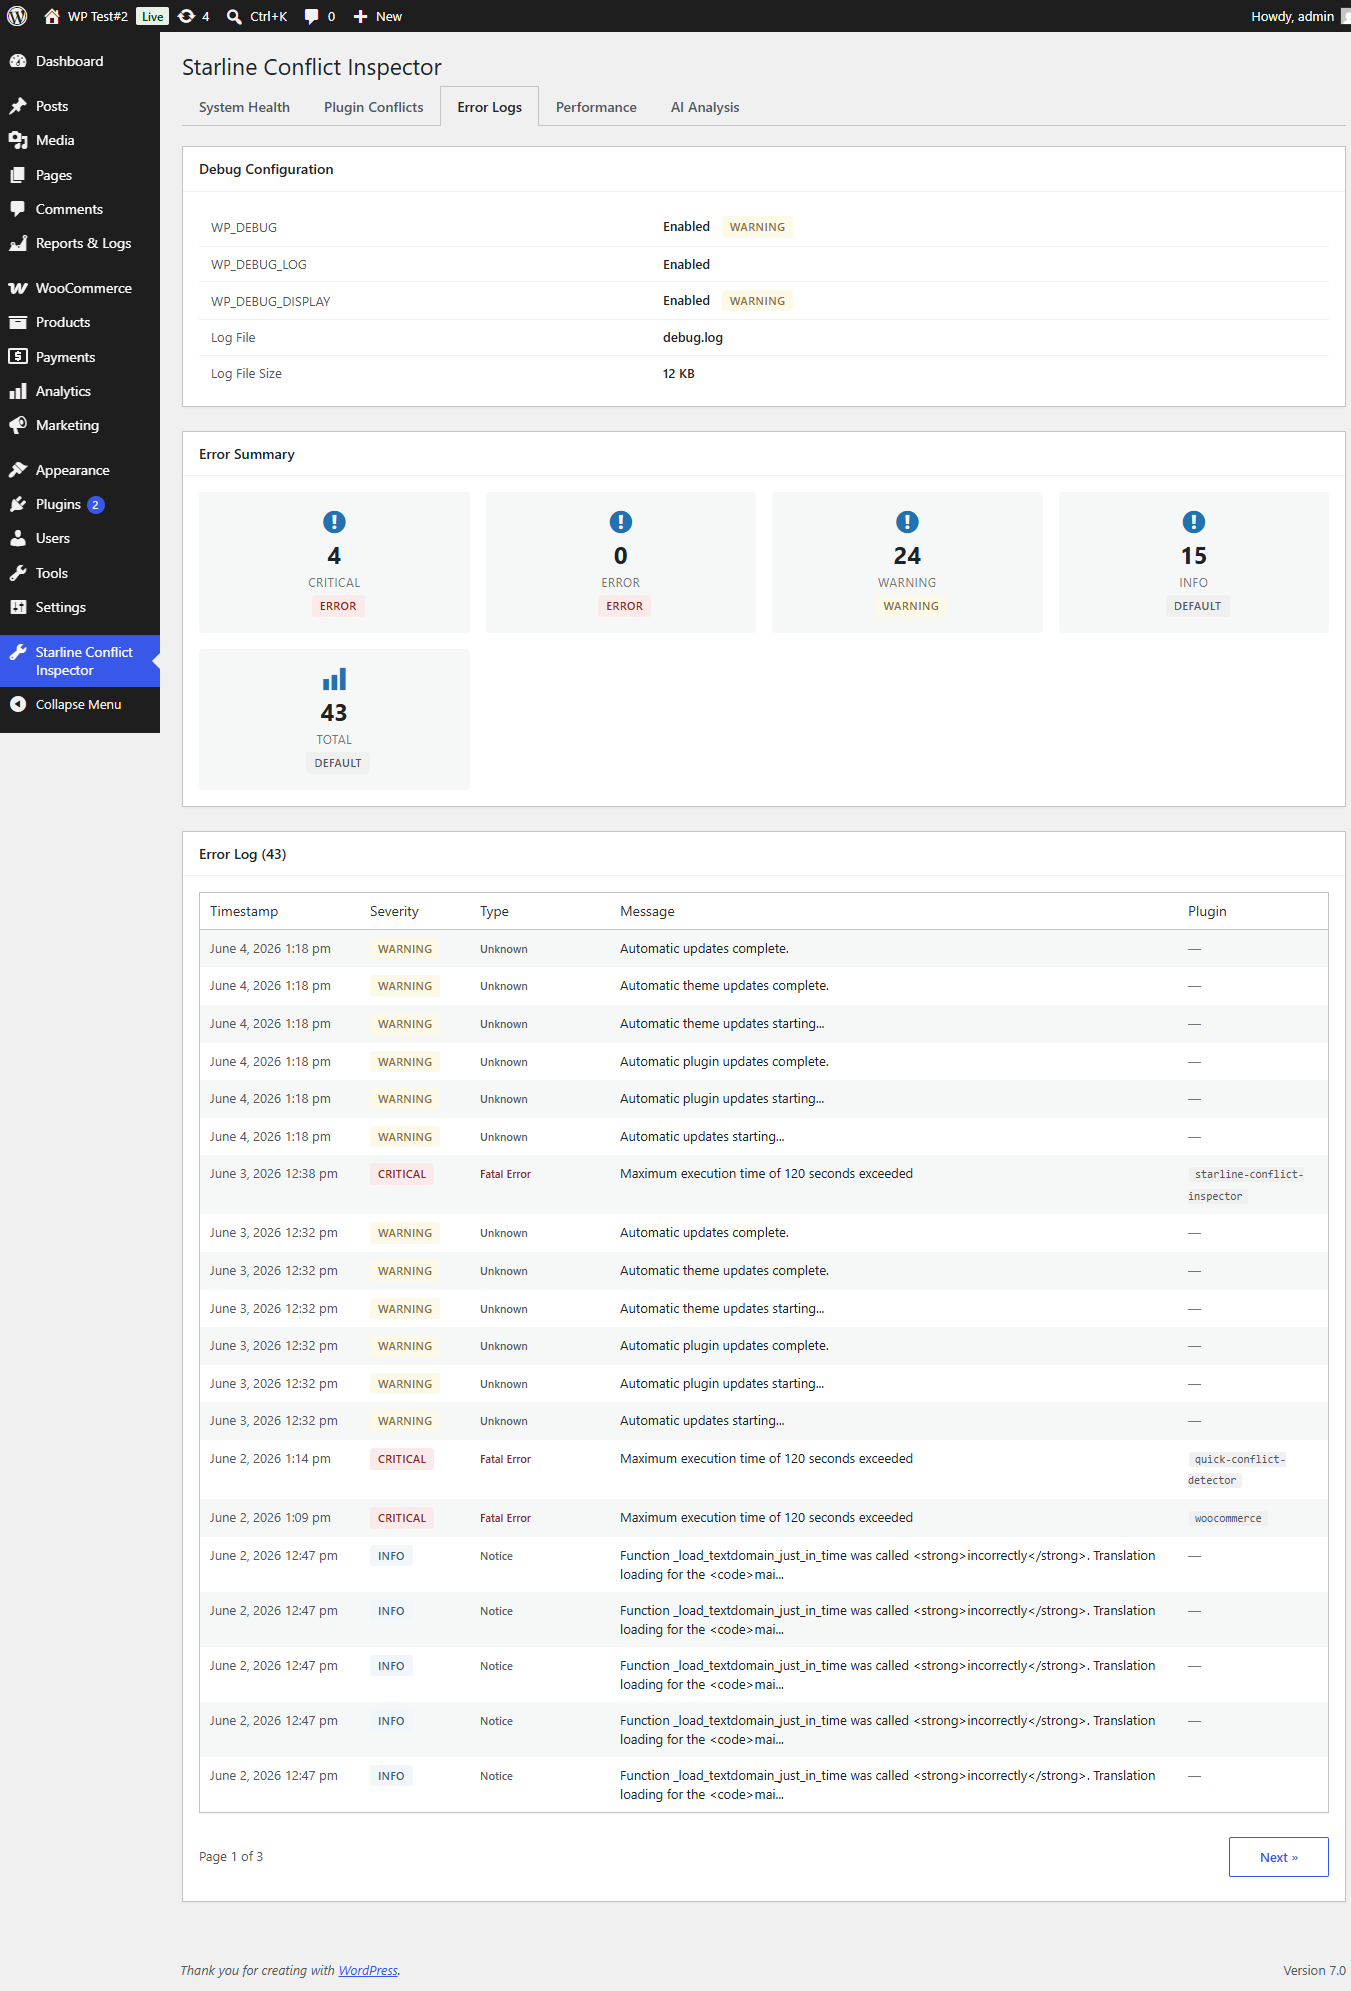The width and height of the screenshot is (1351, 1991).
Task: Click the CRITICAL badge on June 3 12:38 row
Action: point(402,1174)
